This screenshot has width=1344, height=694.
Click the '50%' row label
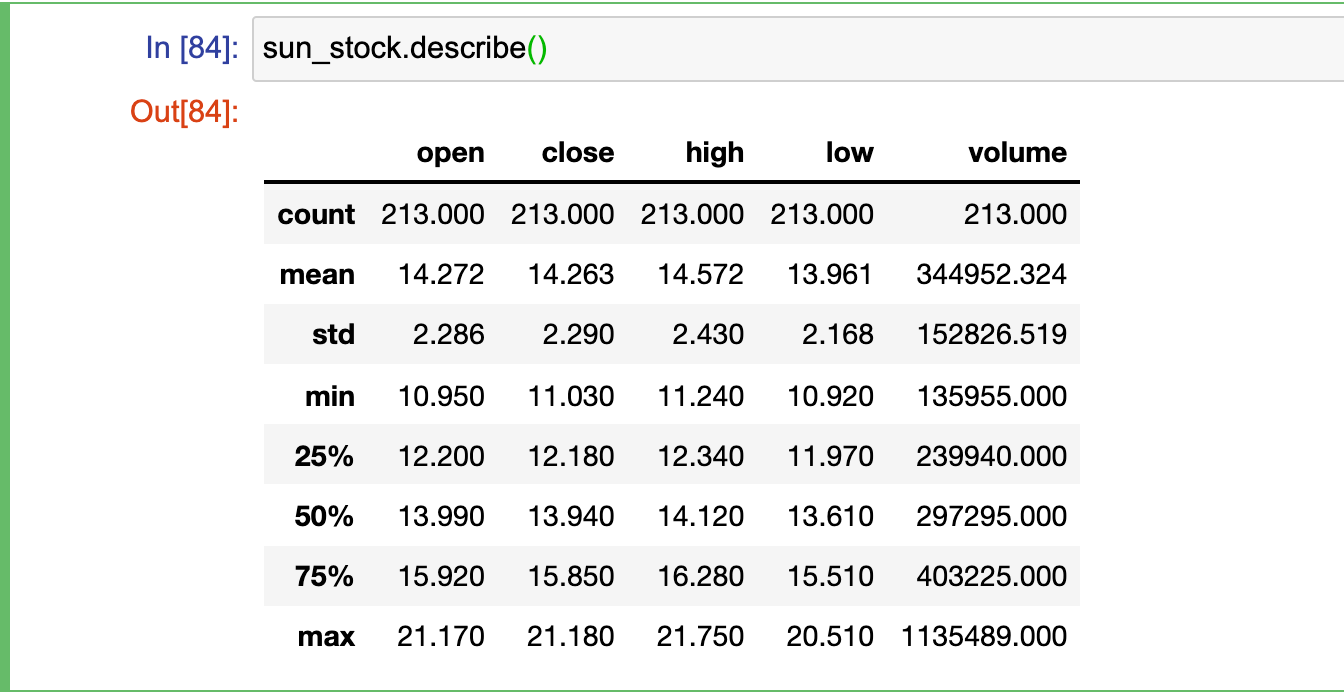click(x=324, y=516)
